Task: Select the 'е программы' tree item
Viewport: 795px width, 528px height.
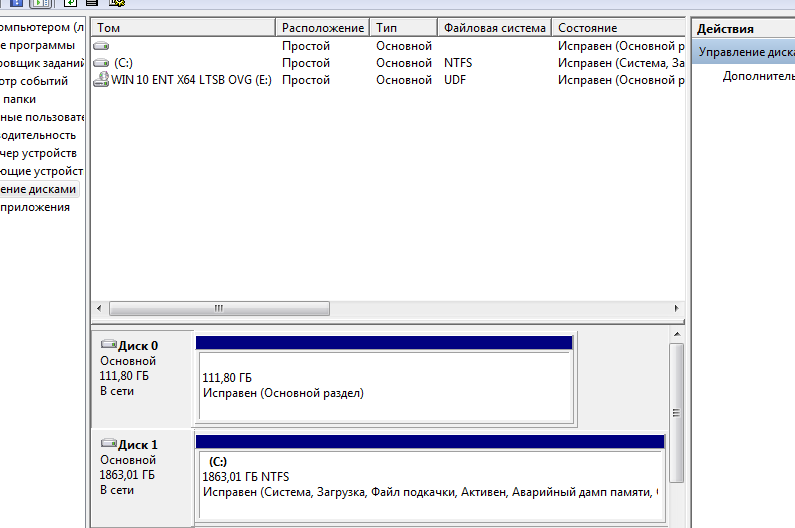Action: [37, 45]
